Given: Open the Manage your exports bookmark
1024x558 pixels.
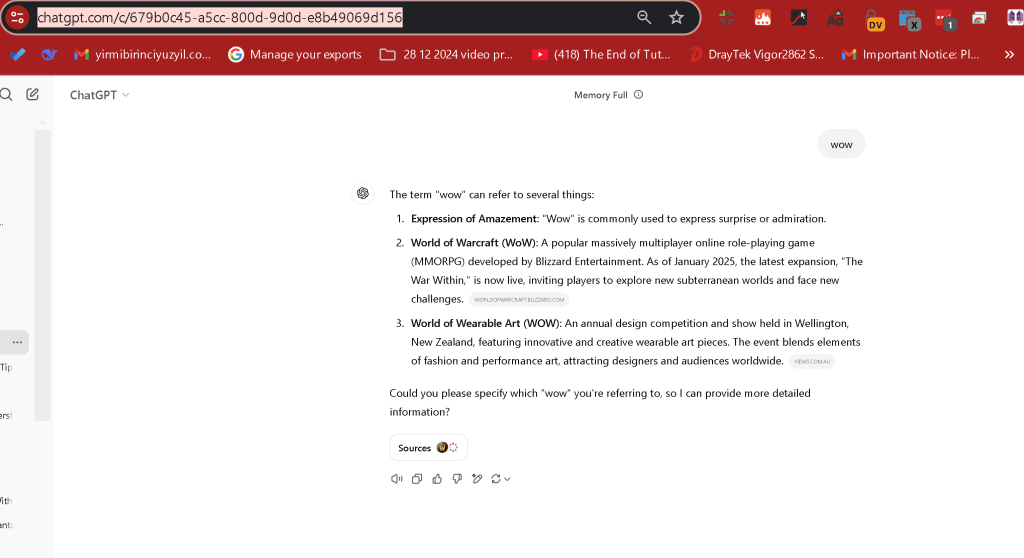Looking at the screenshot, I should pyautogui.click(x=295, y=55).
